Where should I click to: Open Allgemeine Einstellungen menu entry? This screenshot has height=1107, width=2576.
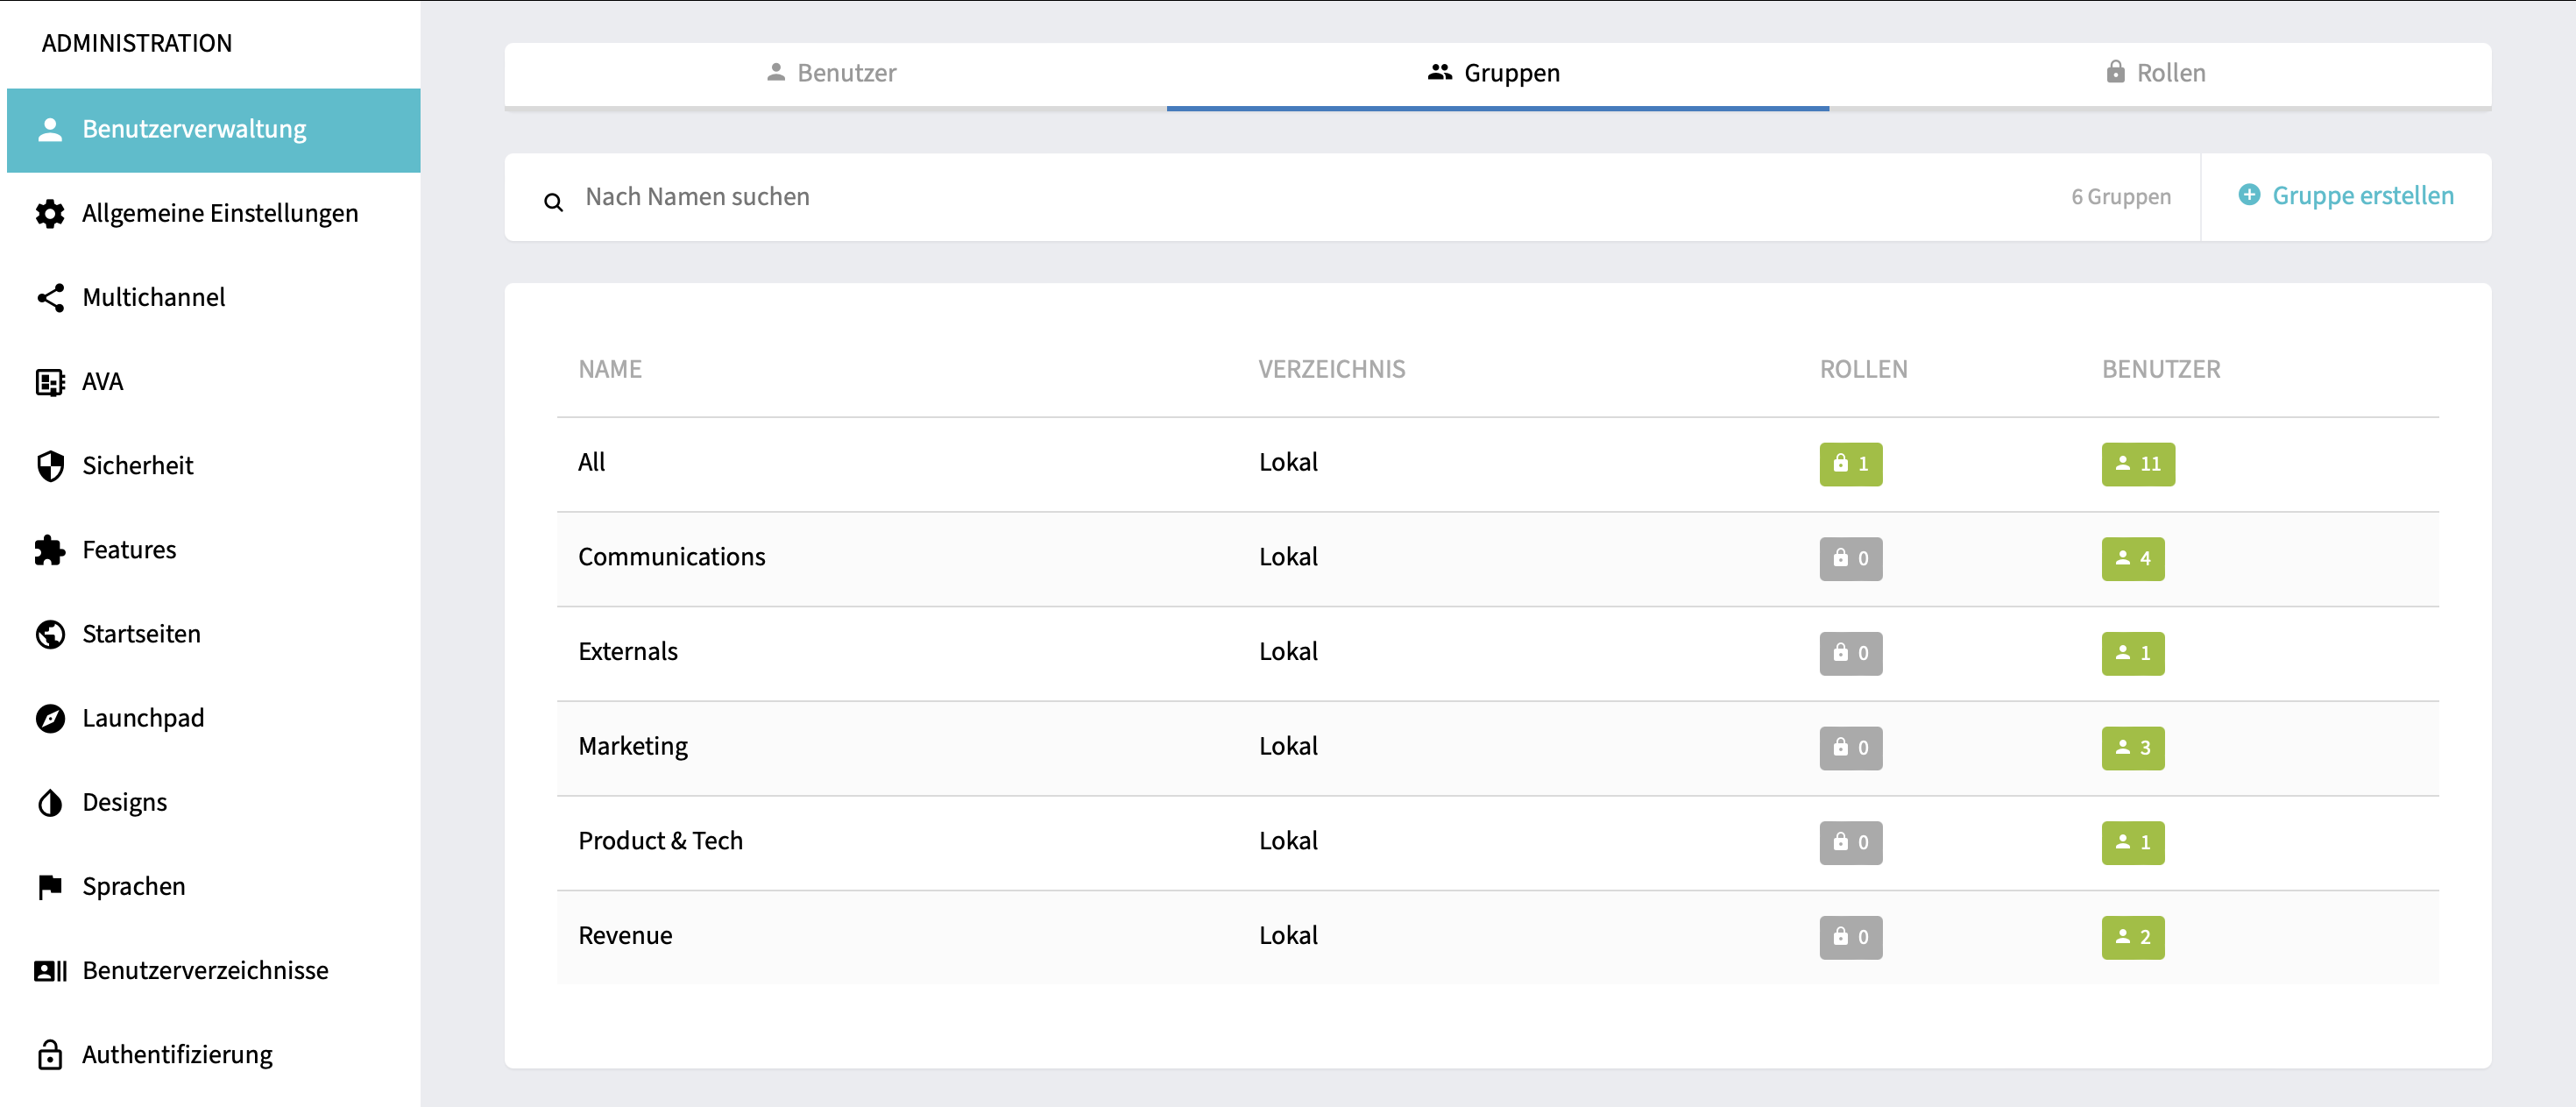214,214
